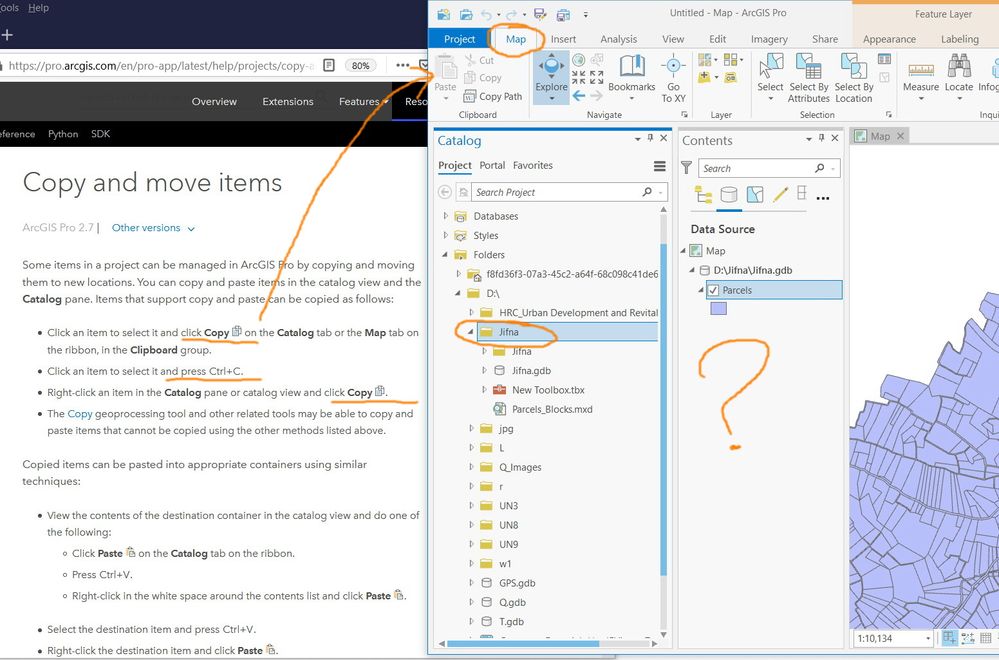
Task: Open Other versions dropdown on help page
Action: 153,228
